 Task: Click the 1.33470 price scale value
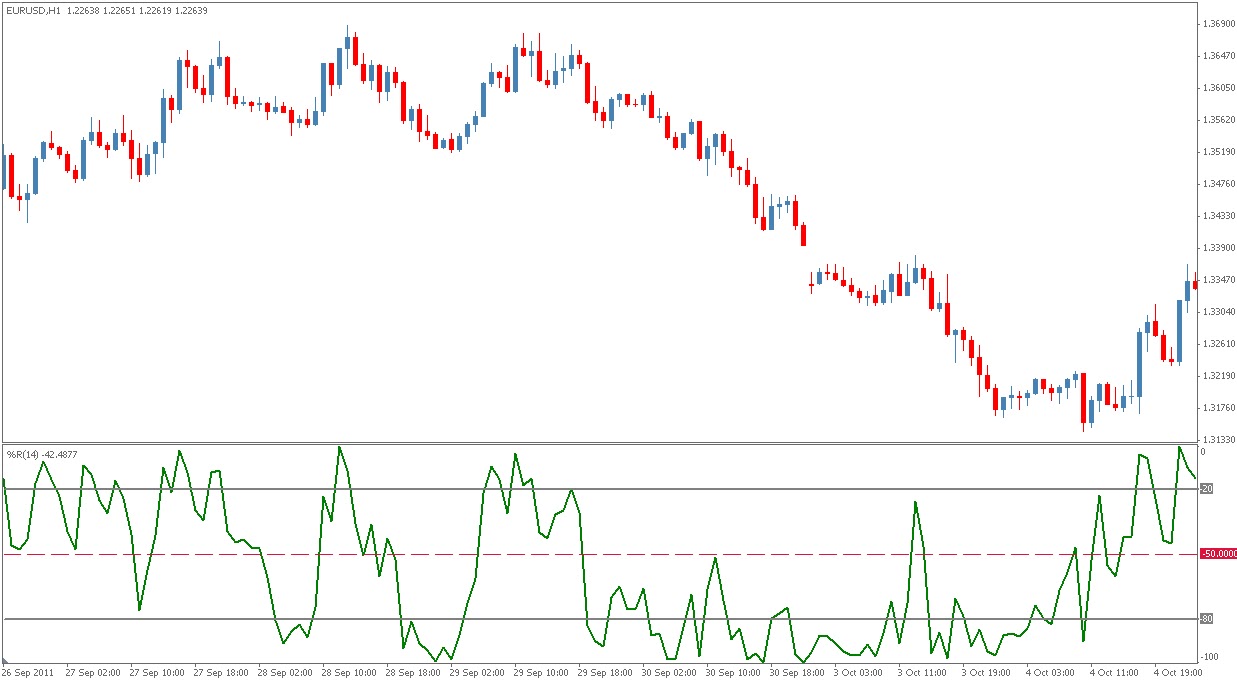pos(1217,279)
